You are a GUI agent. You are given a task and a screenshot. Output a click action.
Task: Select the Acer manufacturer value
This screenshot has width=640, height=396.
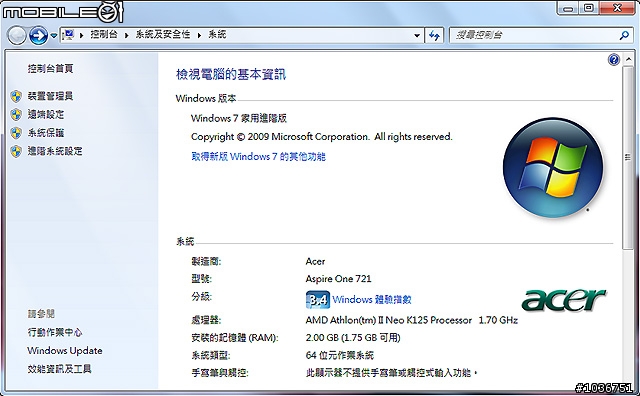315,262
